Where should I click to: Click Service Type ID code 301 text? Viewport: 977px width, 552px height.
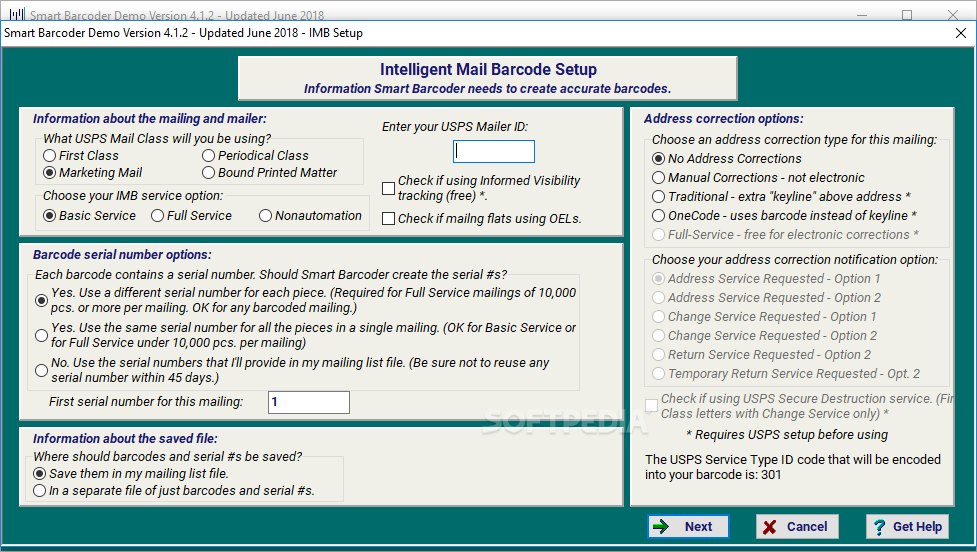coord(793,467)
